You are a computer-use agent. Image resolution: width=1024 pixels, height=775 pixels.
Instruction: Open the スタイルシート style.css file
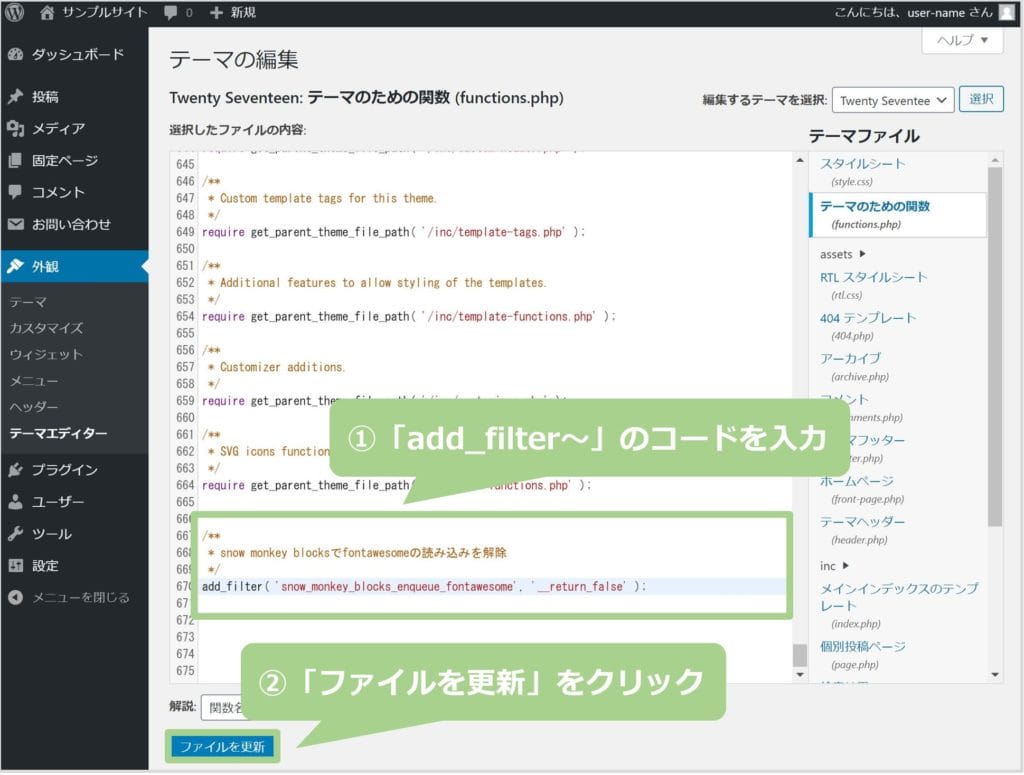[x=862, y=164]
